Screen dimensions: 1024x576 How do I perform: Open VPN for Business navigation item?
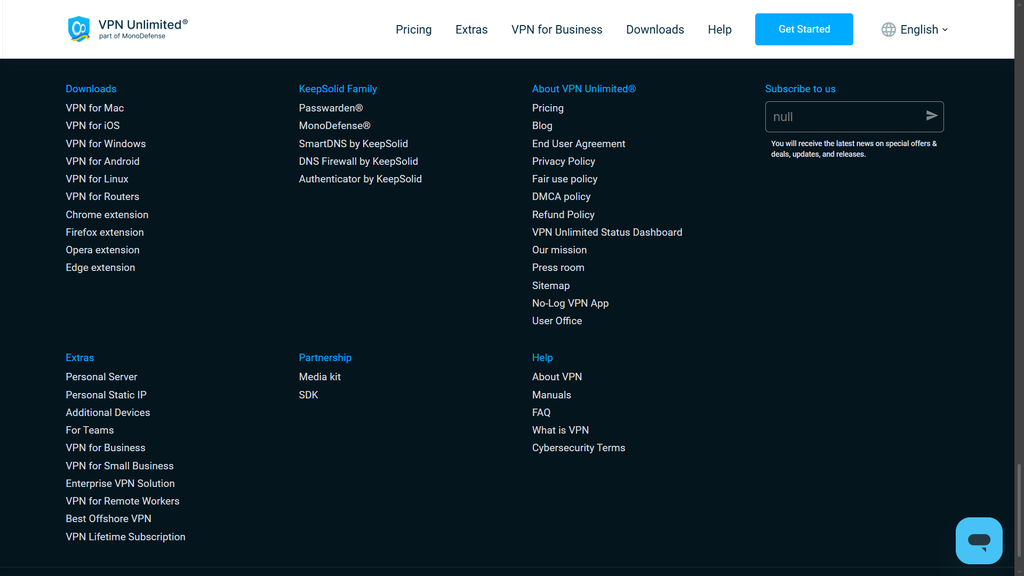[556, 29]
